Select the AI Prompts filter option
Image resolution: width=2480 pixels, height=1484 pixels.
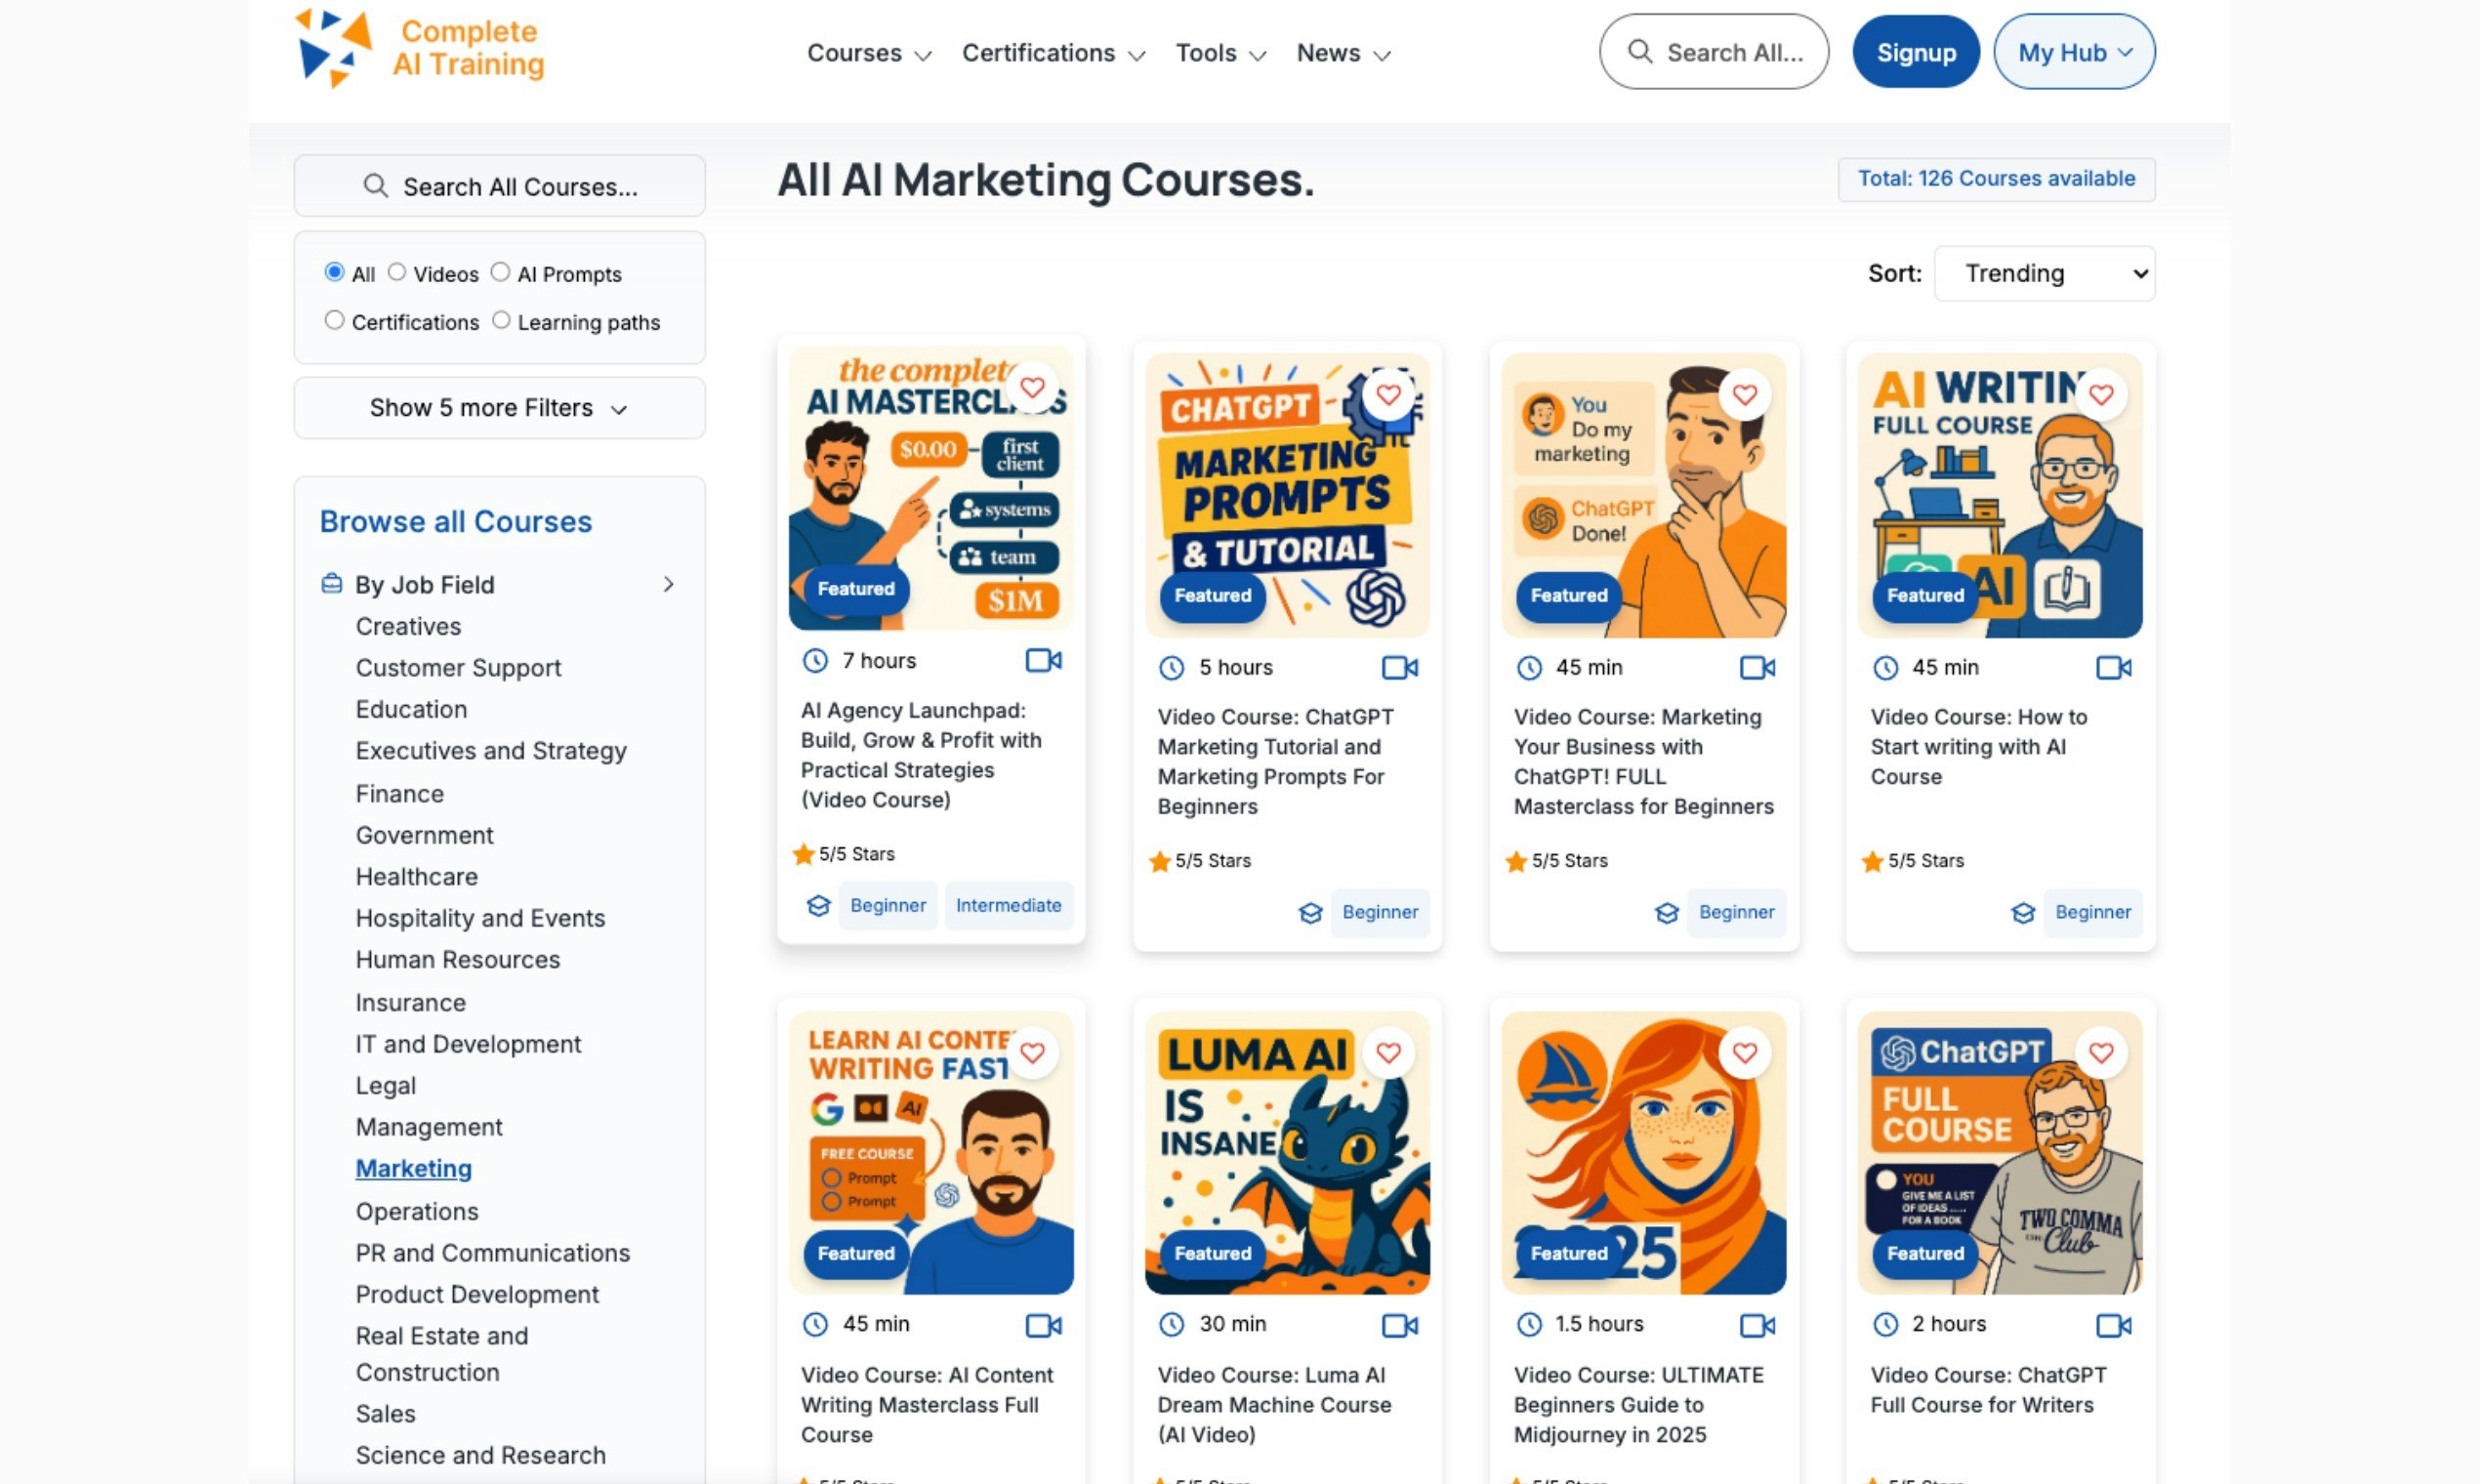[x=501, y=271]
